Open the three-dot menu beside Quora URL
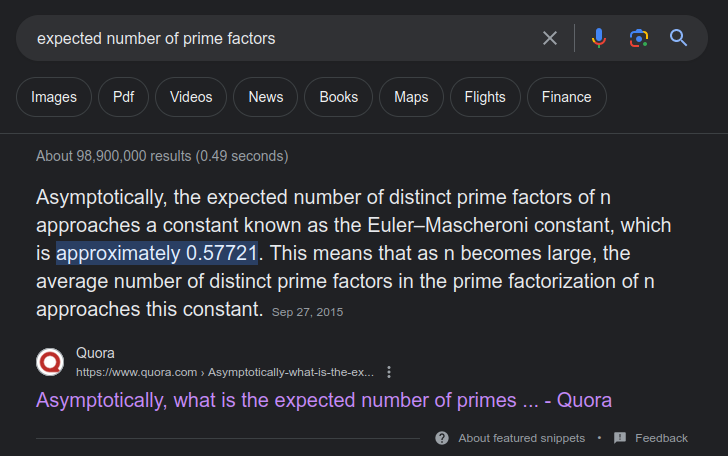 [x=389, y=372]
